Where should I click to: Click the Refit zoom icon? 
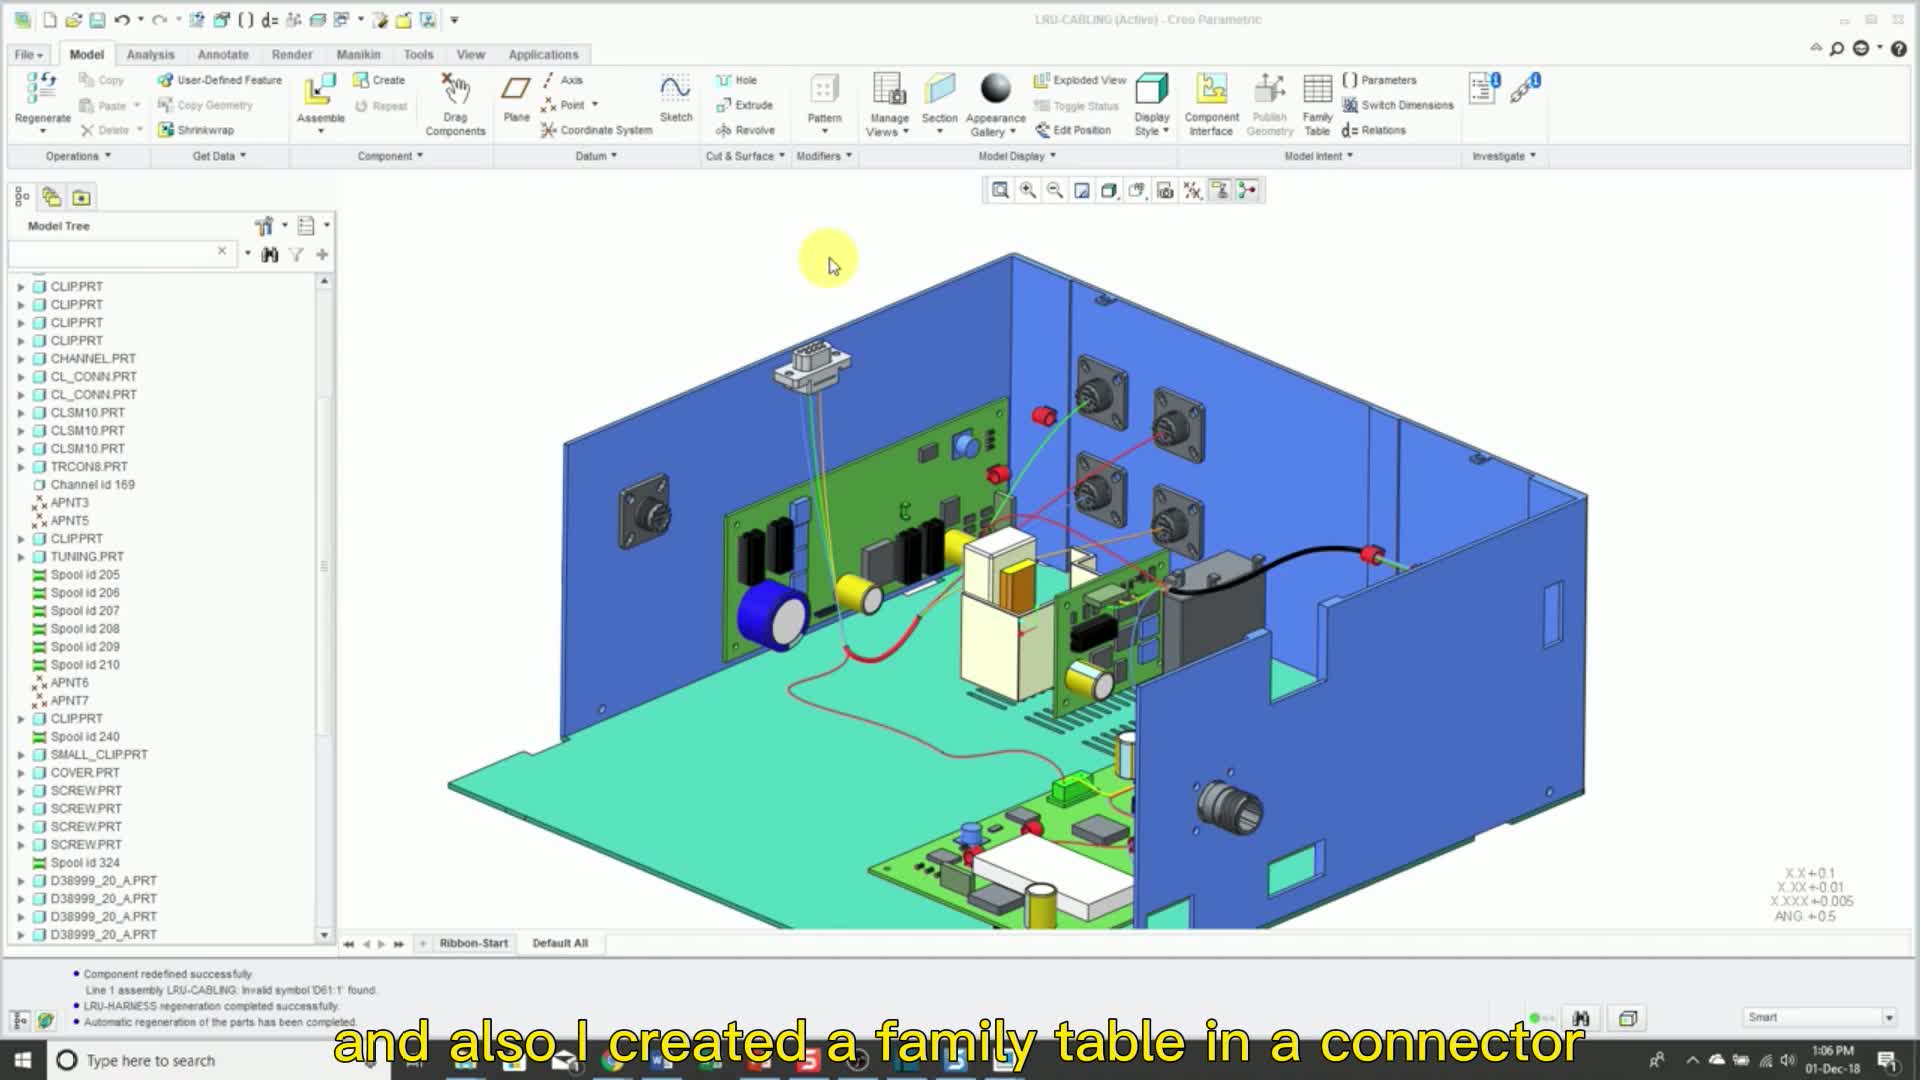pos(1000,190)
